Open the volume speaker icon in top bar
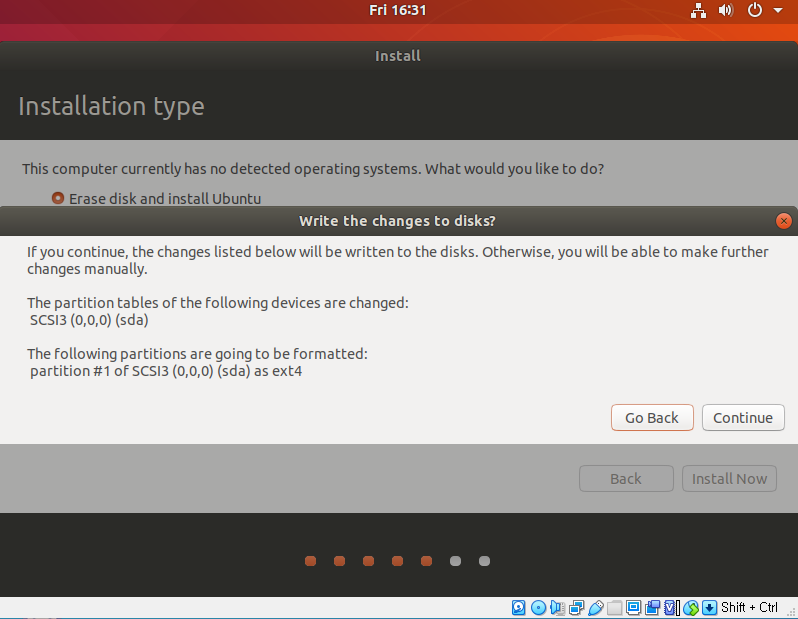The image size is (798, 619). [x=726, y=10]
